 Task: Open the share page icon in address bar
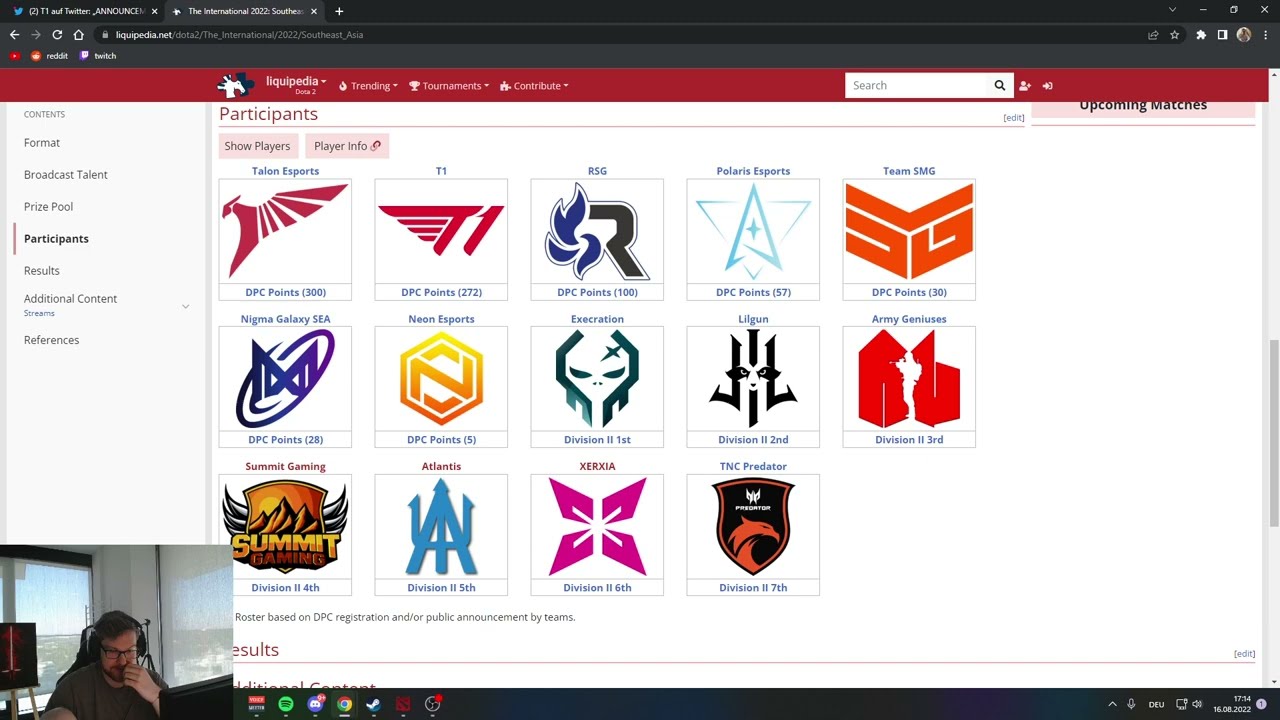click(1153, 35)
